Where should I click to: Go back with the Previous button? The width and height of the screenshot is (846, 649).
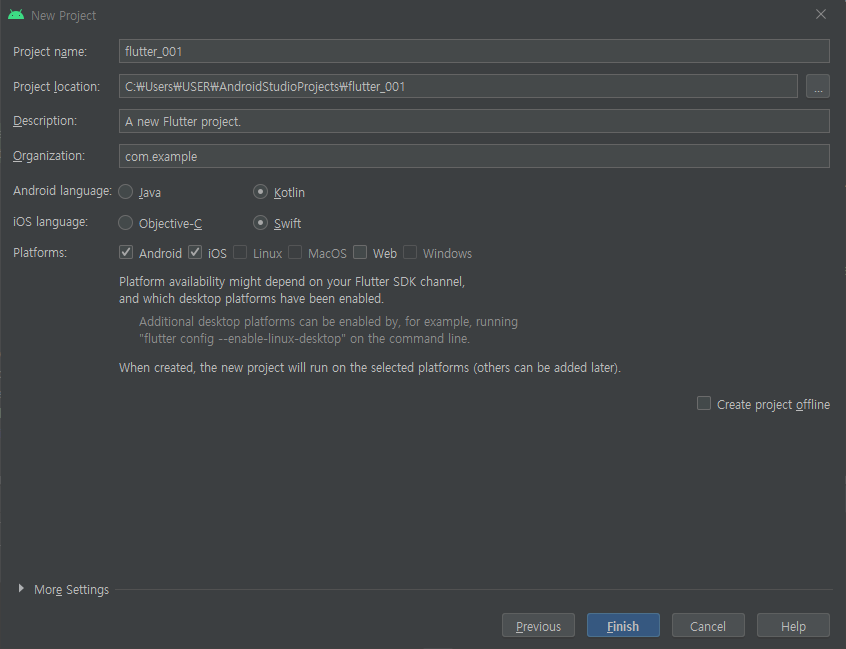point(538,626)
